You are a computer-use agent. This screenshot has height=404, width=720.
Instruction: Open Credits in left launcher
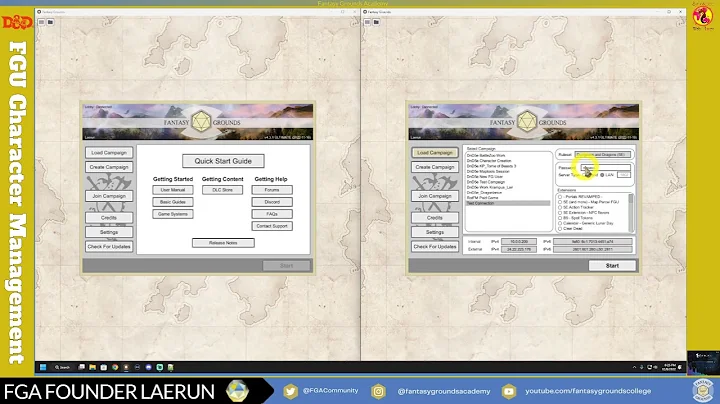pos(109,218)
